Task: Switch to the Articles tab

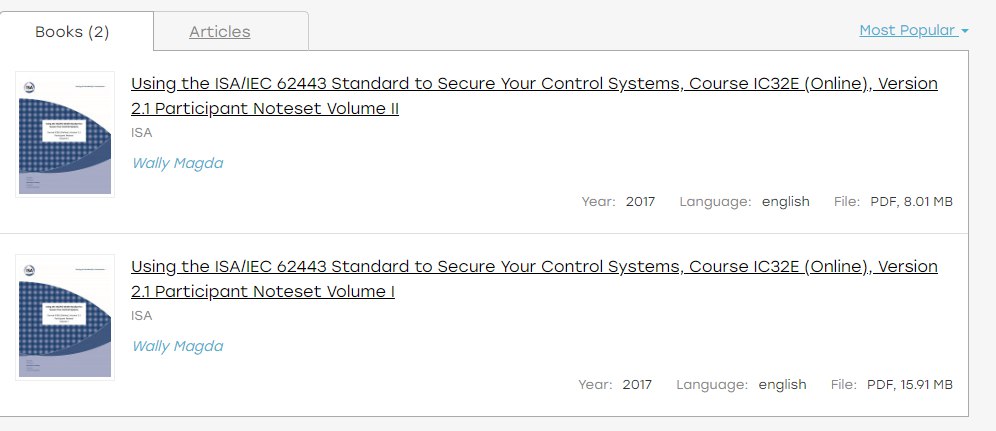Action: tap(219, 31)
